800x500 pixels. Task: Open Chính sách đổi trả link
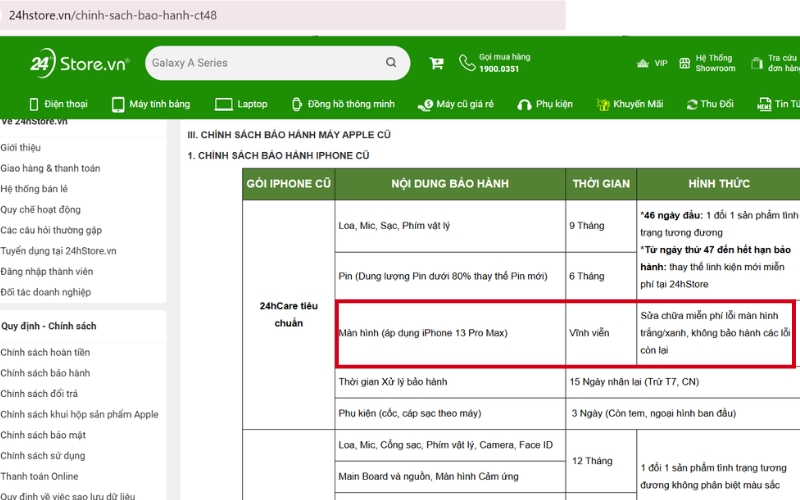click(39, 394)
